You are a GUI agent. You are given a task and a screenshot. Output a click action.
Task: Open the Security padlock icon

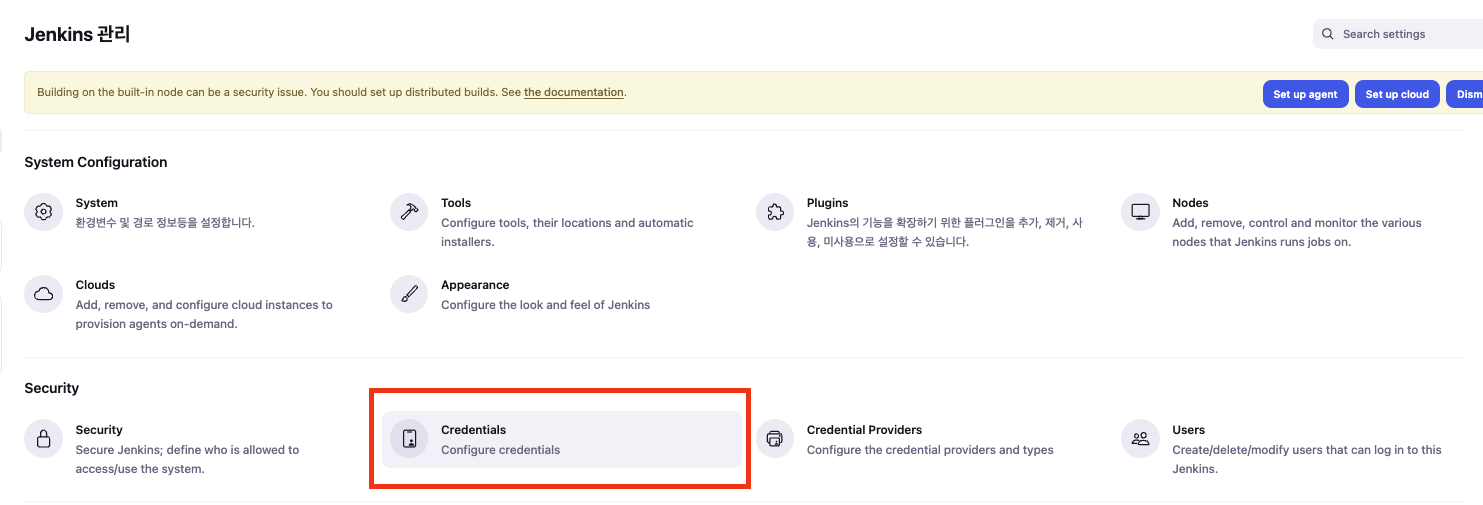pos(43,439)
